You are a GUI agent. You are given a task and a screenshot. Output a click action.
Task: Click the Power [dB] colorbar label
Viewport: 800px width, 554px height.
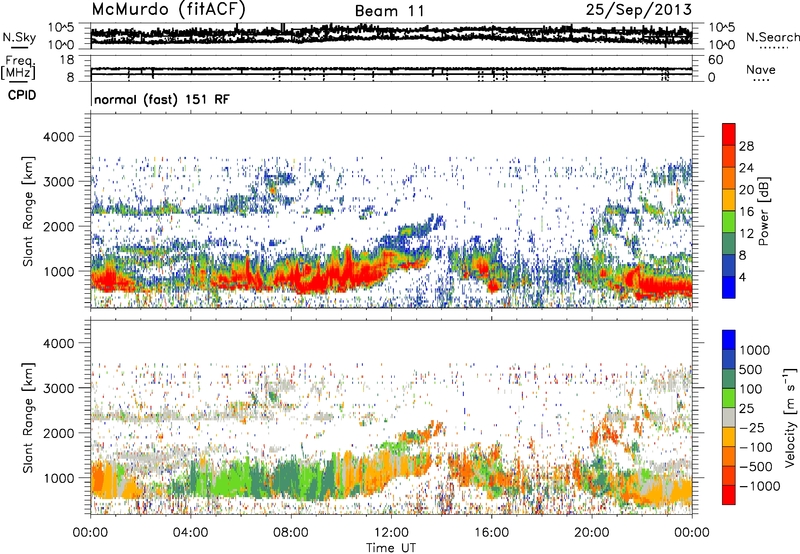764,211
